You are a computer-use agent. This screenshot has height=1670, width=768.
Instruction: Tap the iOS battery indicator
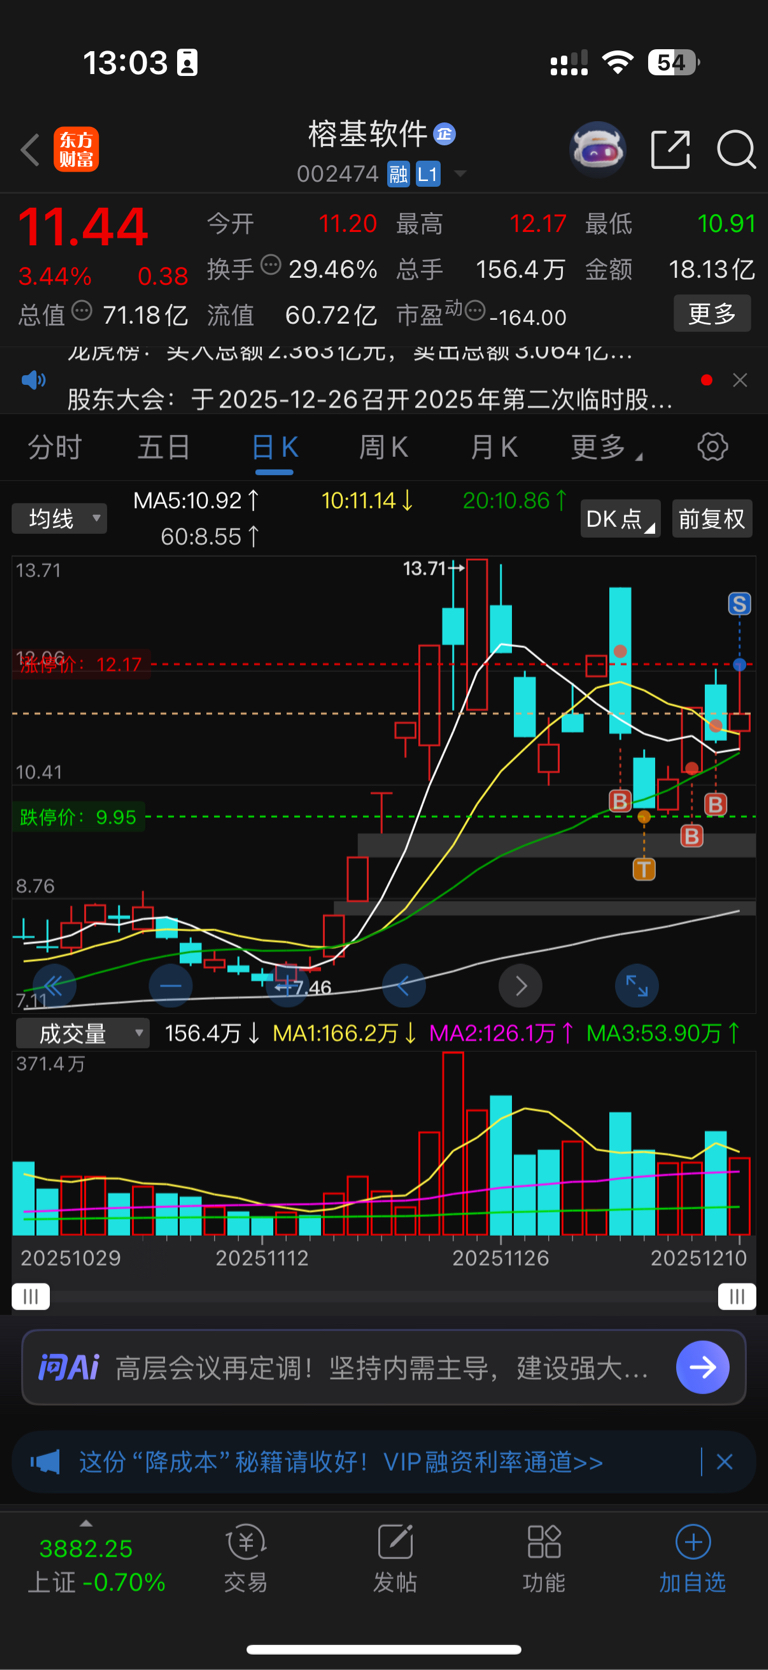pos(674,63)
